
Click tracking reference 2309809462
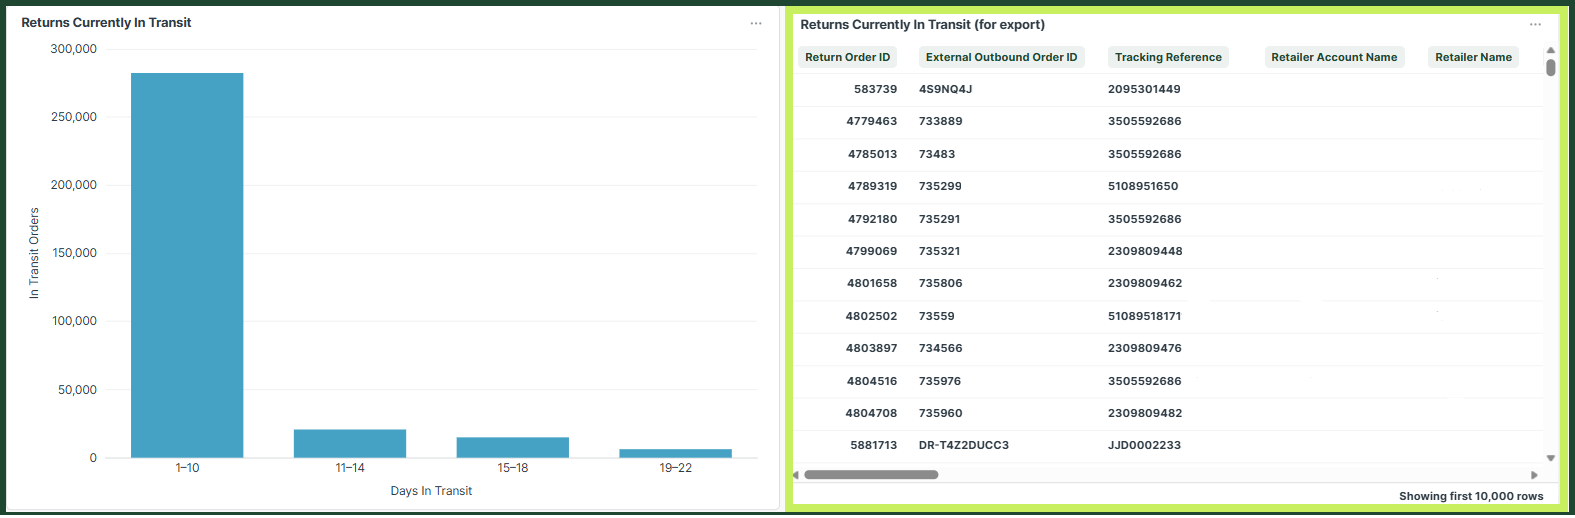coord(1145,283)
